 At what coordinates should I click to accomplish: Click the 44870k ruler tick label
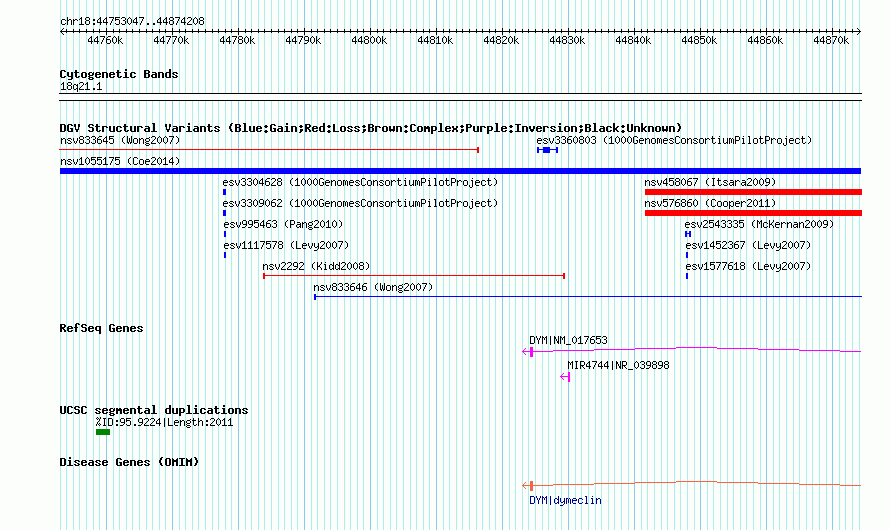(x=831, y=40)
